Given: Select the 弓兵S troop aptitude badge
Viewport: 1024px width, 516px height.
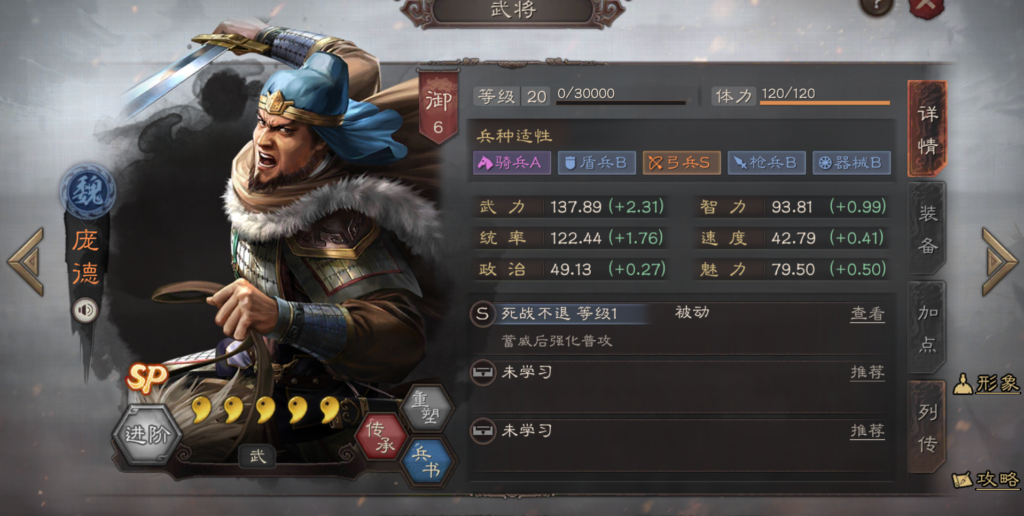Looking at the screenshot, I should pyautogui.click(x=682, y=163).
